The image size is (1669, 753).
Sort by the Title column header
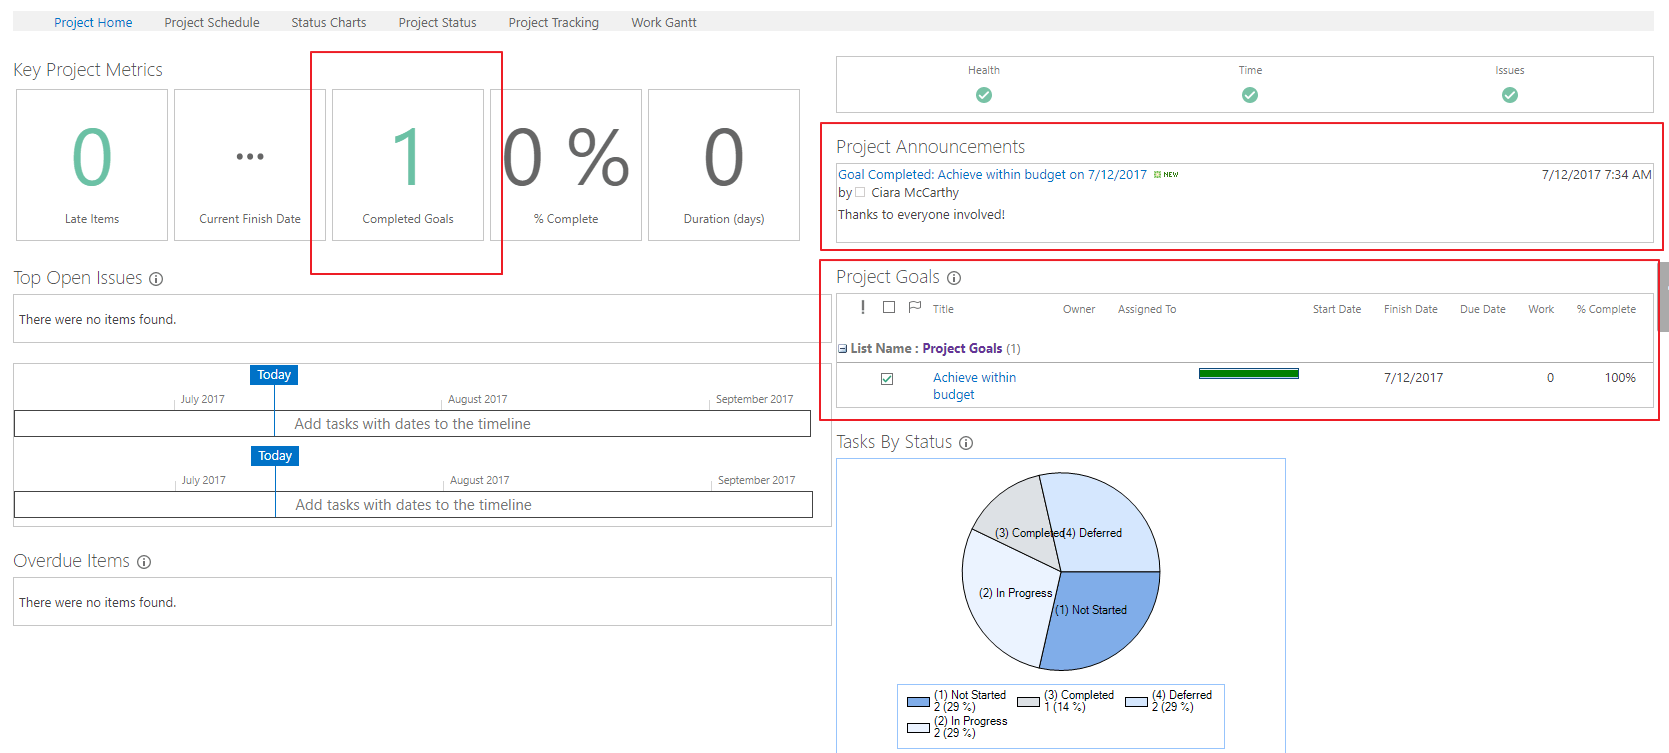click(x=943, y=309)
